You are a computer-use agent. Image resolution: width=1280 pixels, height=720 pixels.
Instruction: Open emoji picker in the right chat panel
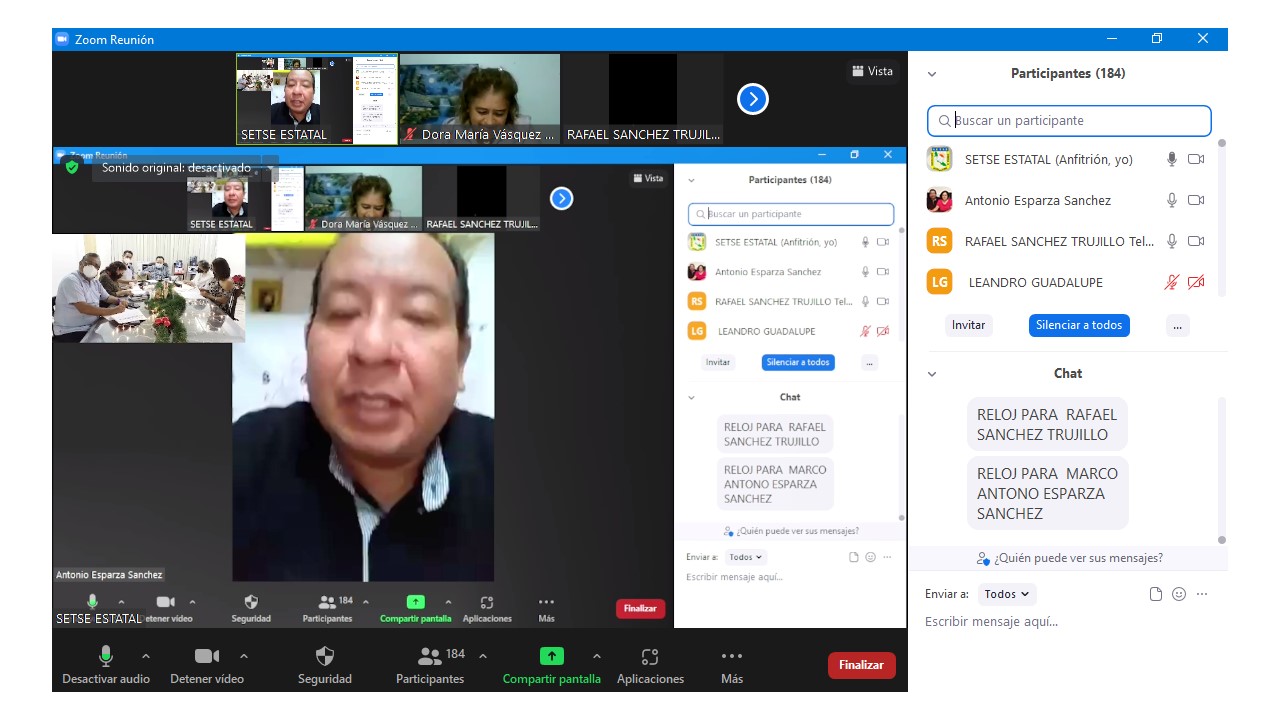tap(1179, 594)
